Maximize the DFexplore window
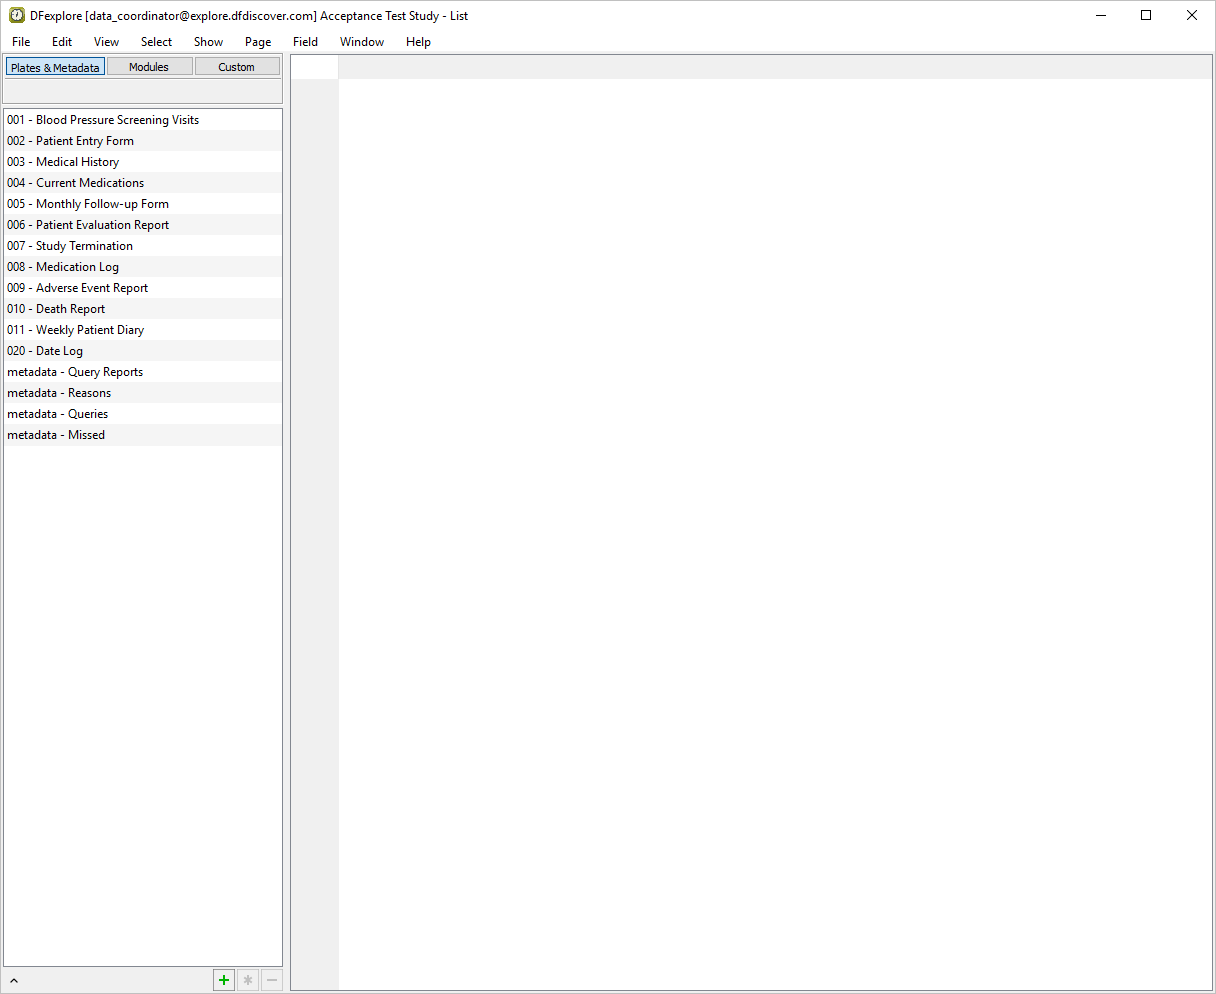 (1146, 15)
